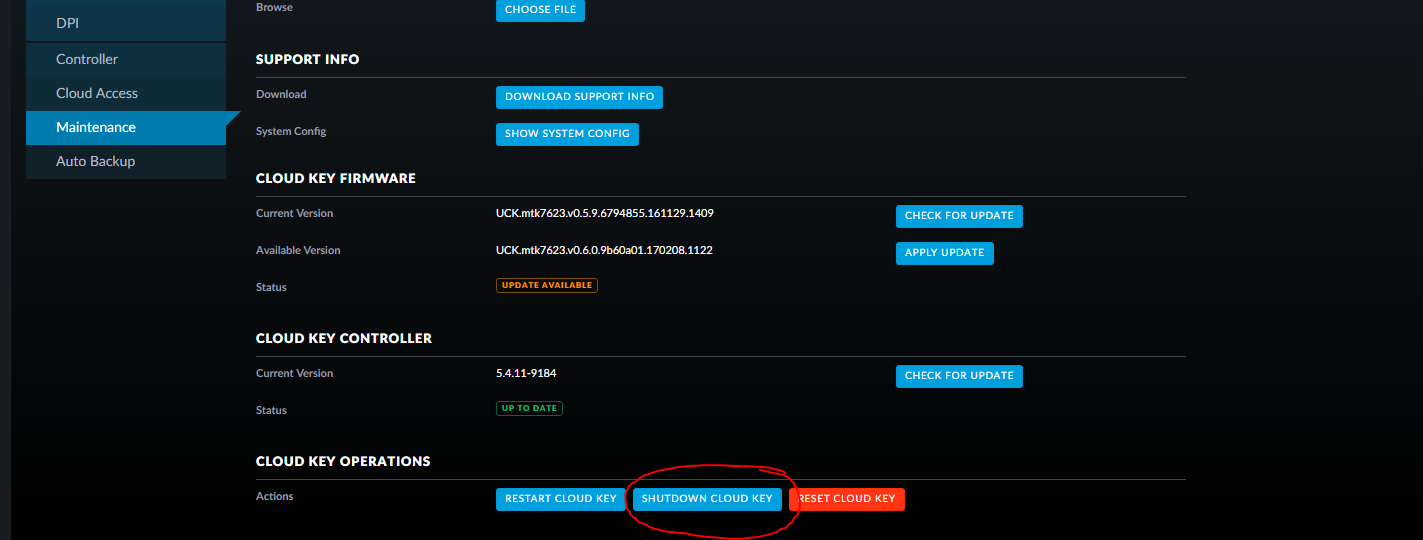Click the Support Info heading
The height and width of the screenshot is (540, 1423).
pyautogui.click(x=308, y=59)
